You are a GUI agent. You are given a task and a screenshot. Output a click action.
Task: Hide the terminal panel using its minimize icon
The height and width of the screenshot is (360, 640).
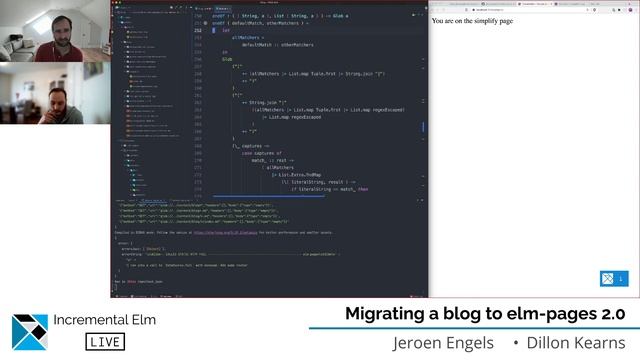point(422,200)
